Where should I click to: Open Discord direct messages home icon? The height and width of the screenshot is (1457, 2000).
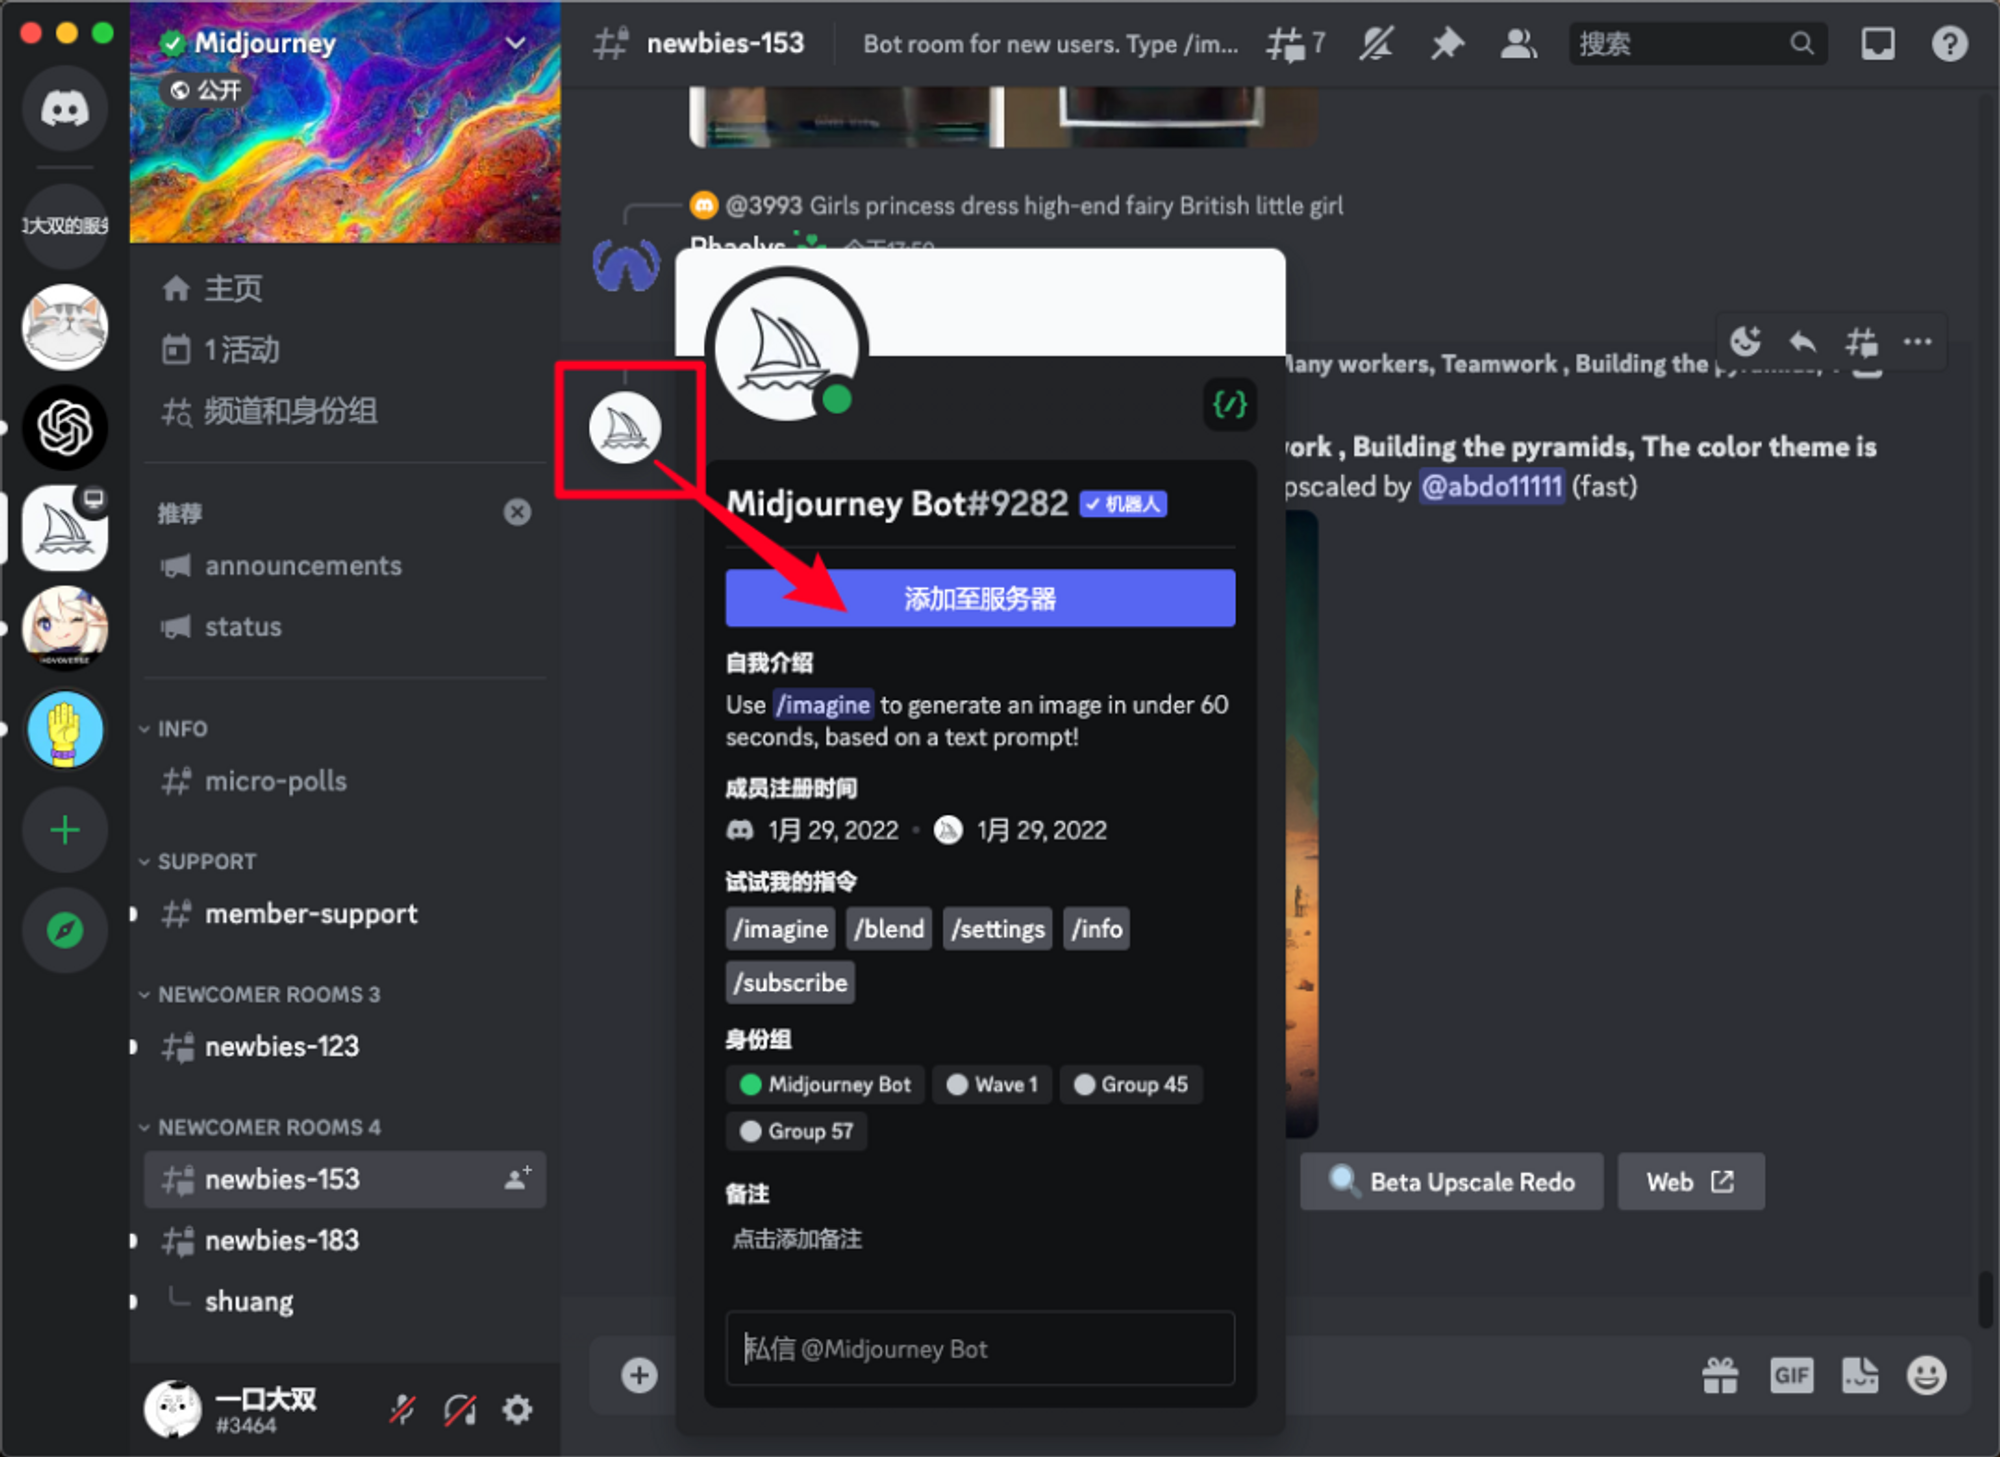tap(65, 108)
